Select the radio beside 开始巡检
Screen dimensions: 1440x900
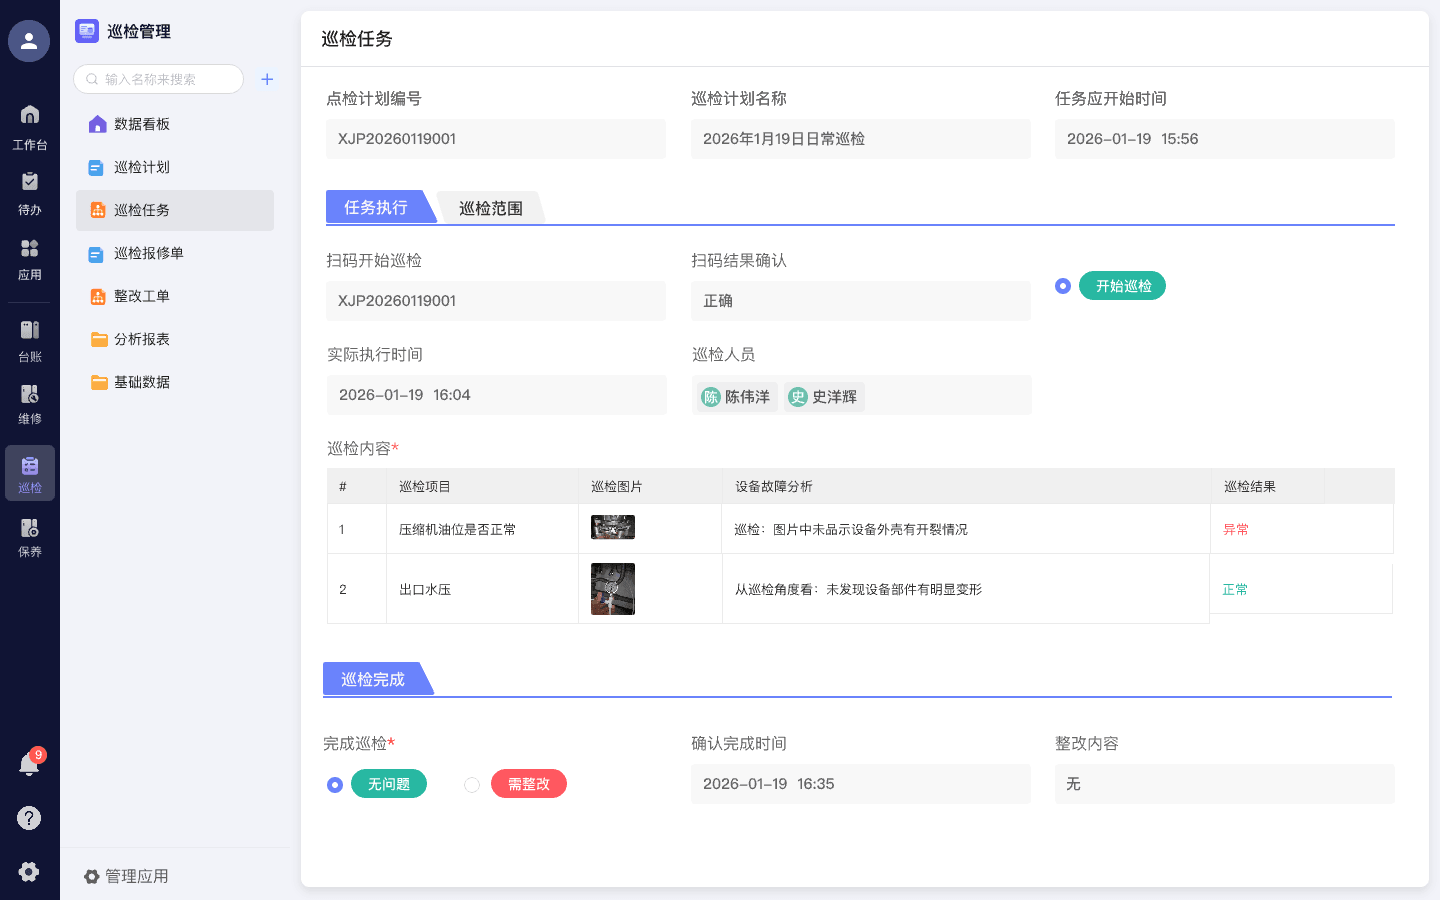click(x=1062, y=285)
